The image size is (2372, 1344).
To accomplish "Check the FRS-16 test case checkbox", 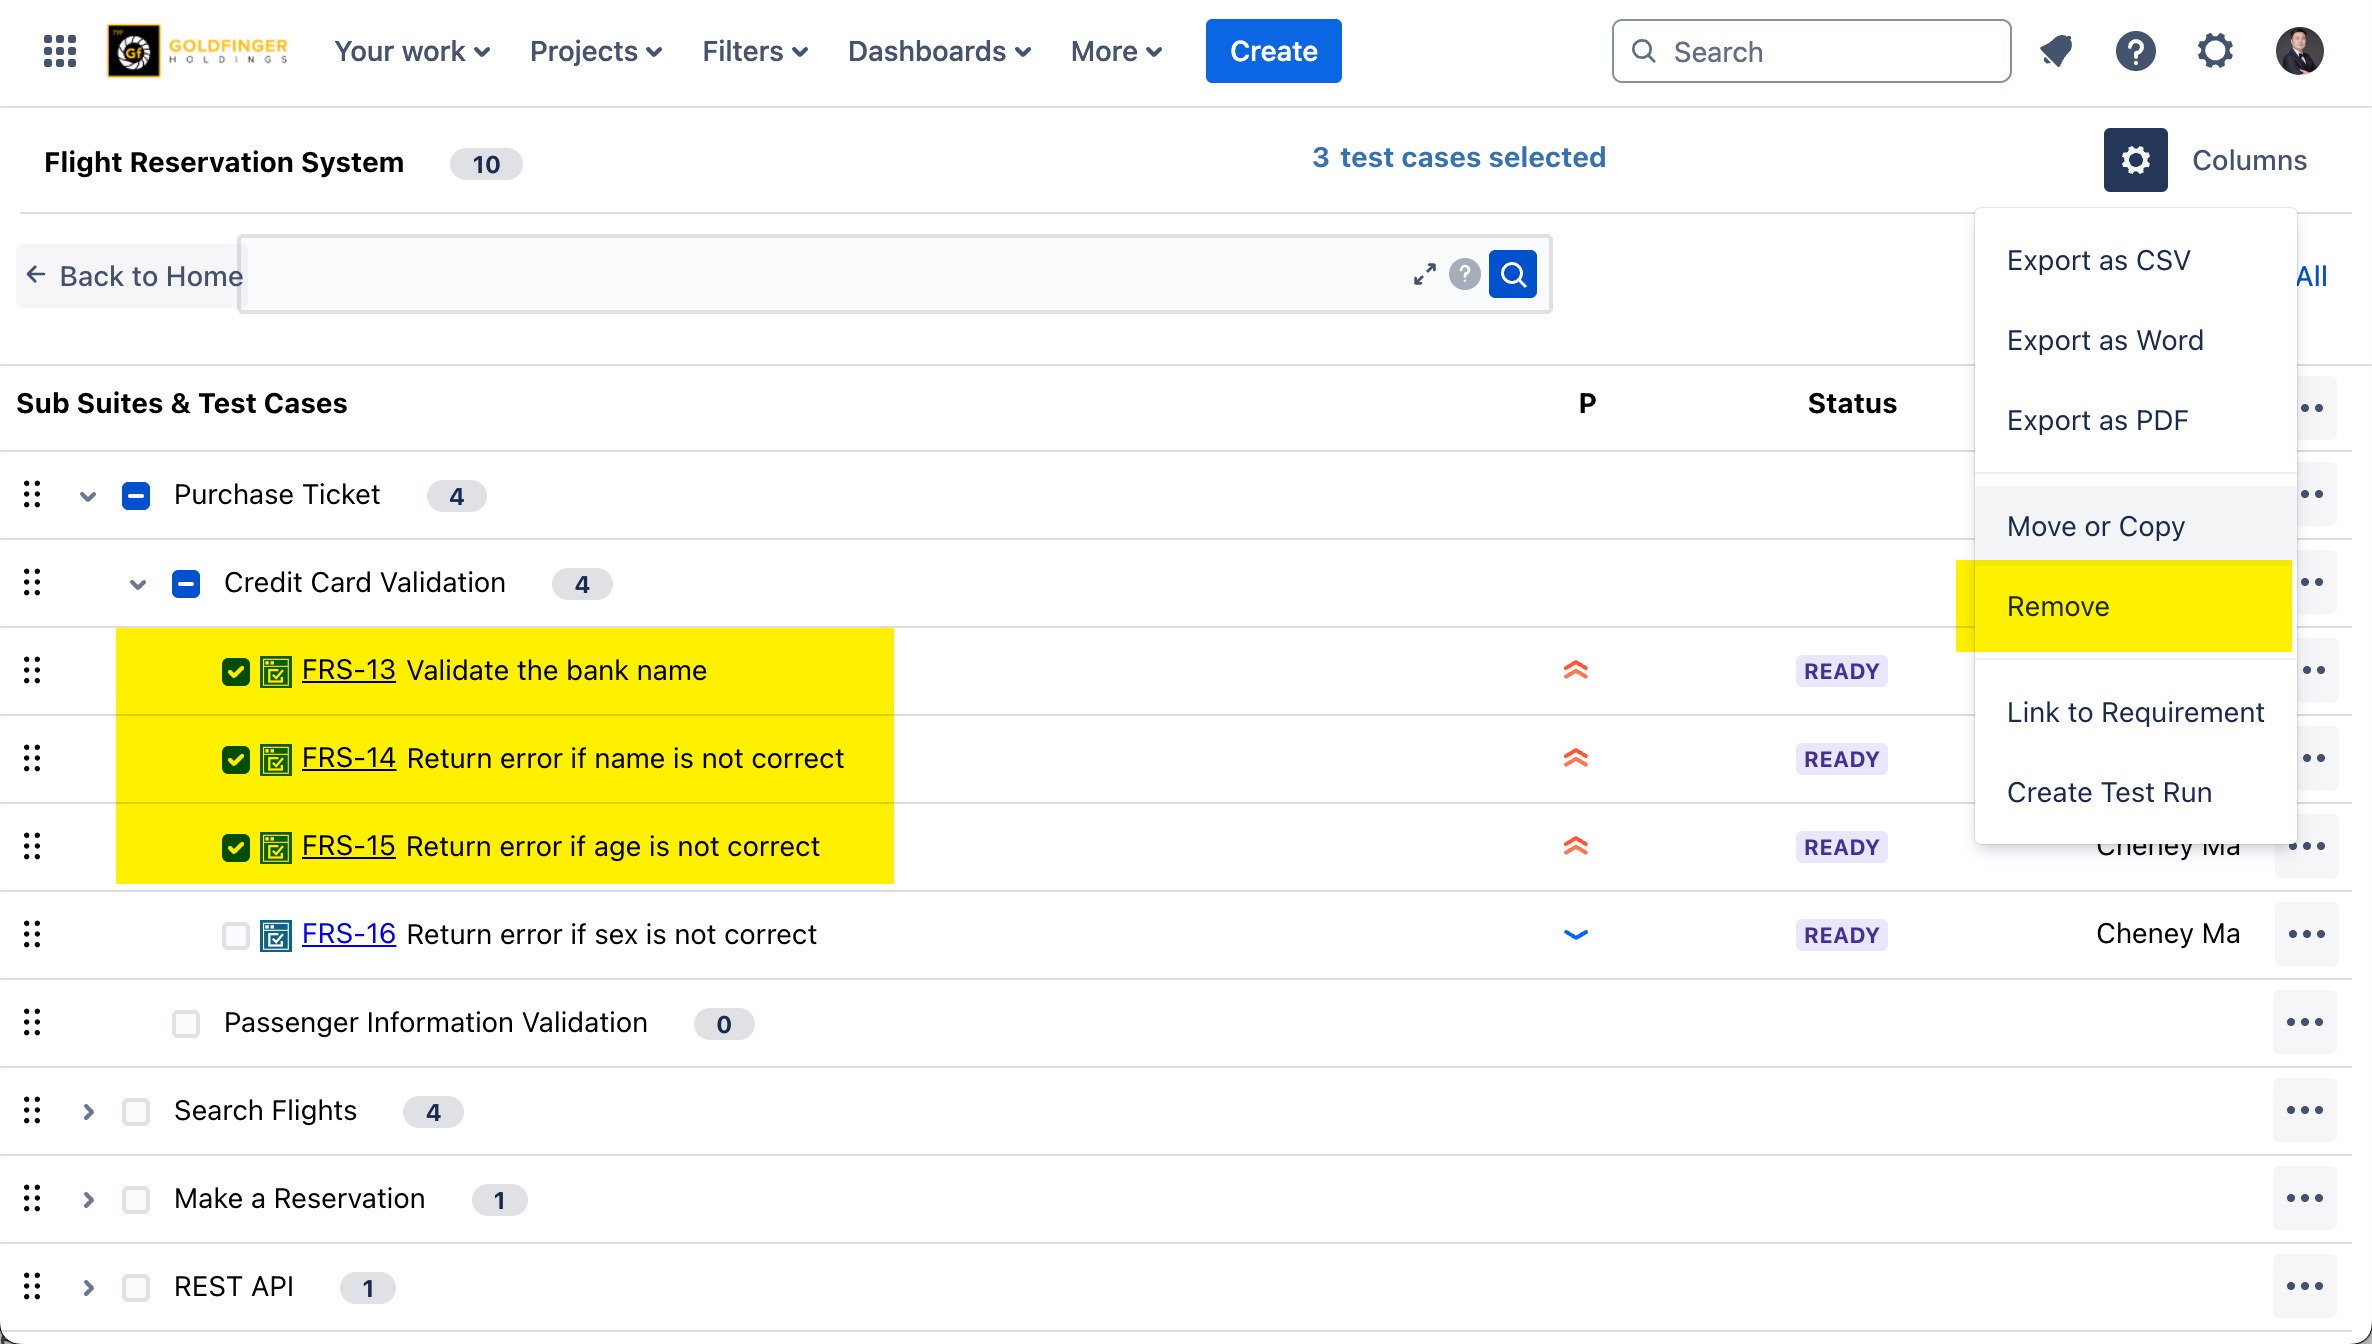I will [236, 935].
